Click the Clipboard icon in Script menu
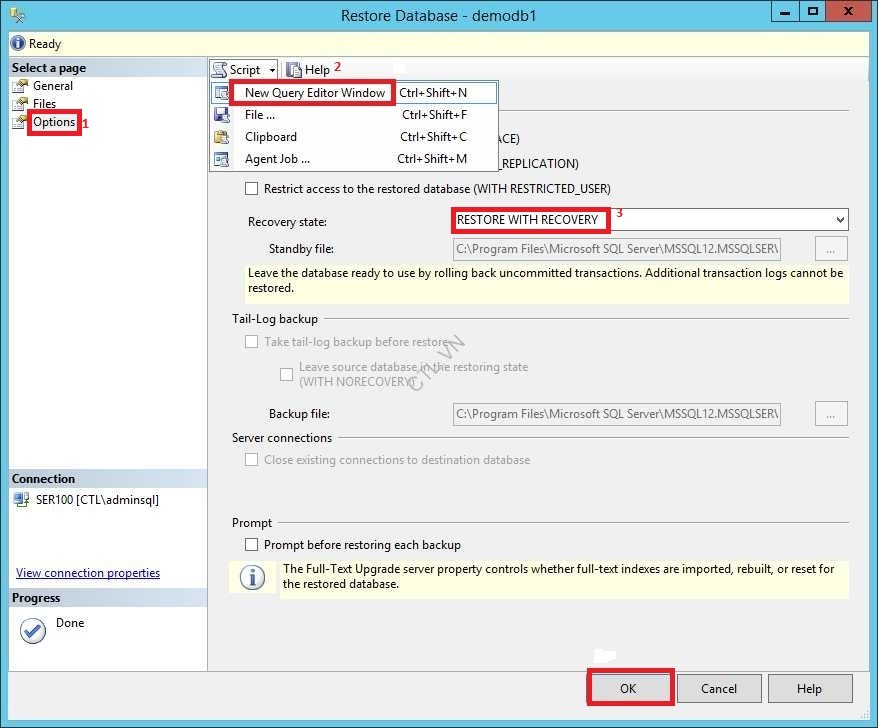The height and width of the screenshot is (728, 878). click(x=223, y=137)
